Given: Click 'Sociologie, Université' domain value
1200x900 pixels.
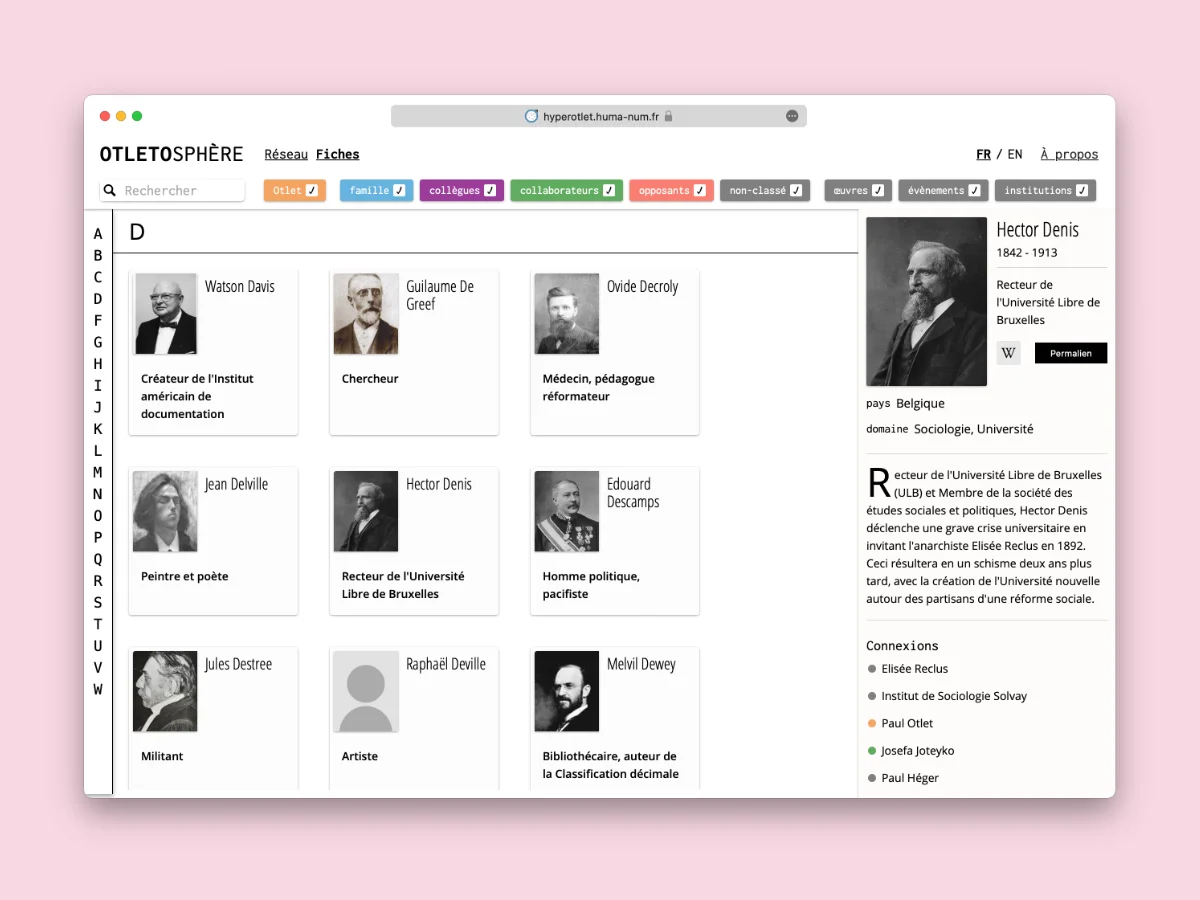Looking at the screenshot, I should pos(974,429).
